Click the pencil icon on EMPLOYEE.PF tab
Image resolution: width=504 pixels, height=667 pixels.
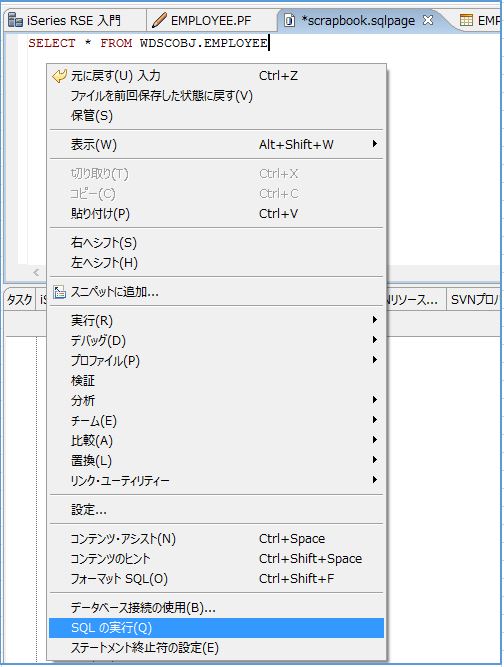pos(159,20)
